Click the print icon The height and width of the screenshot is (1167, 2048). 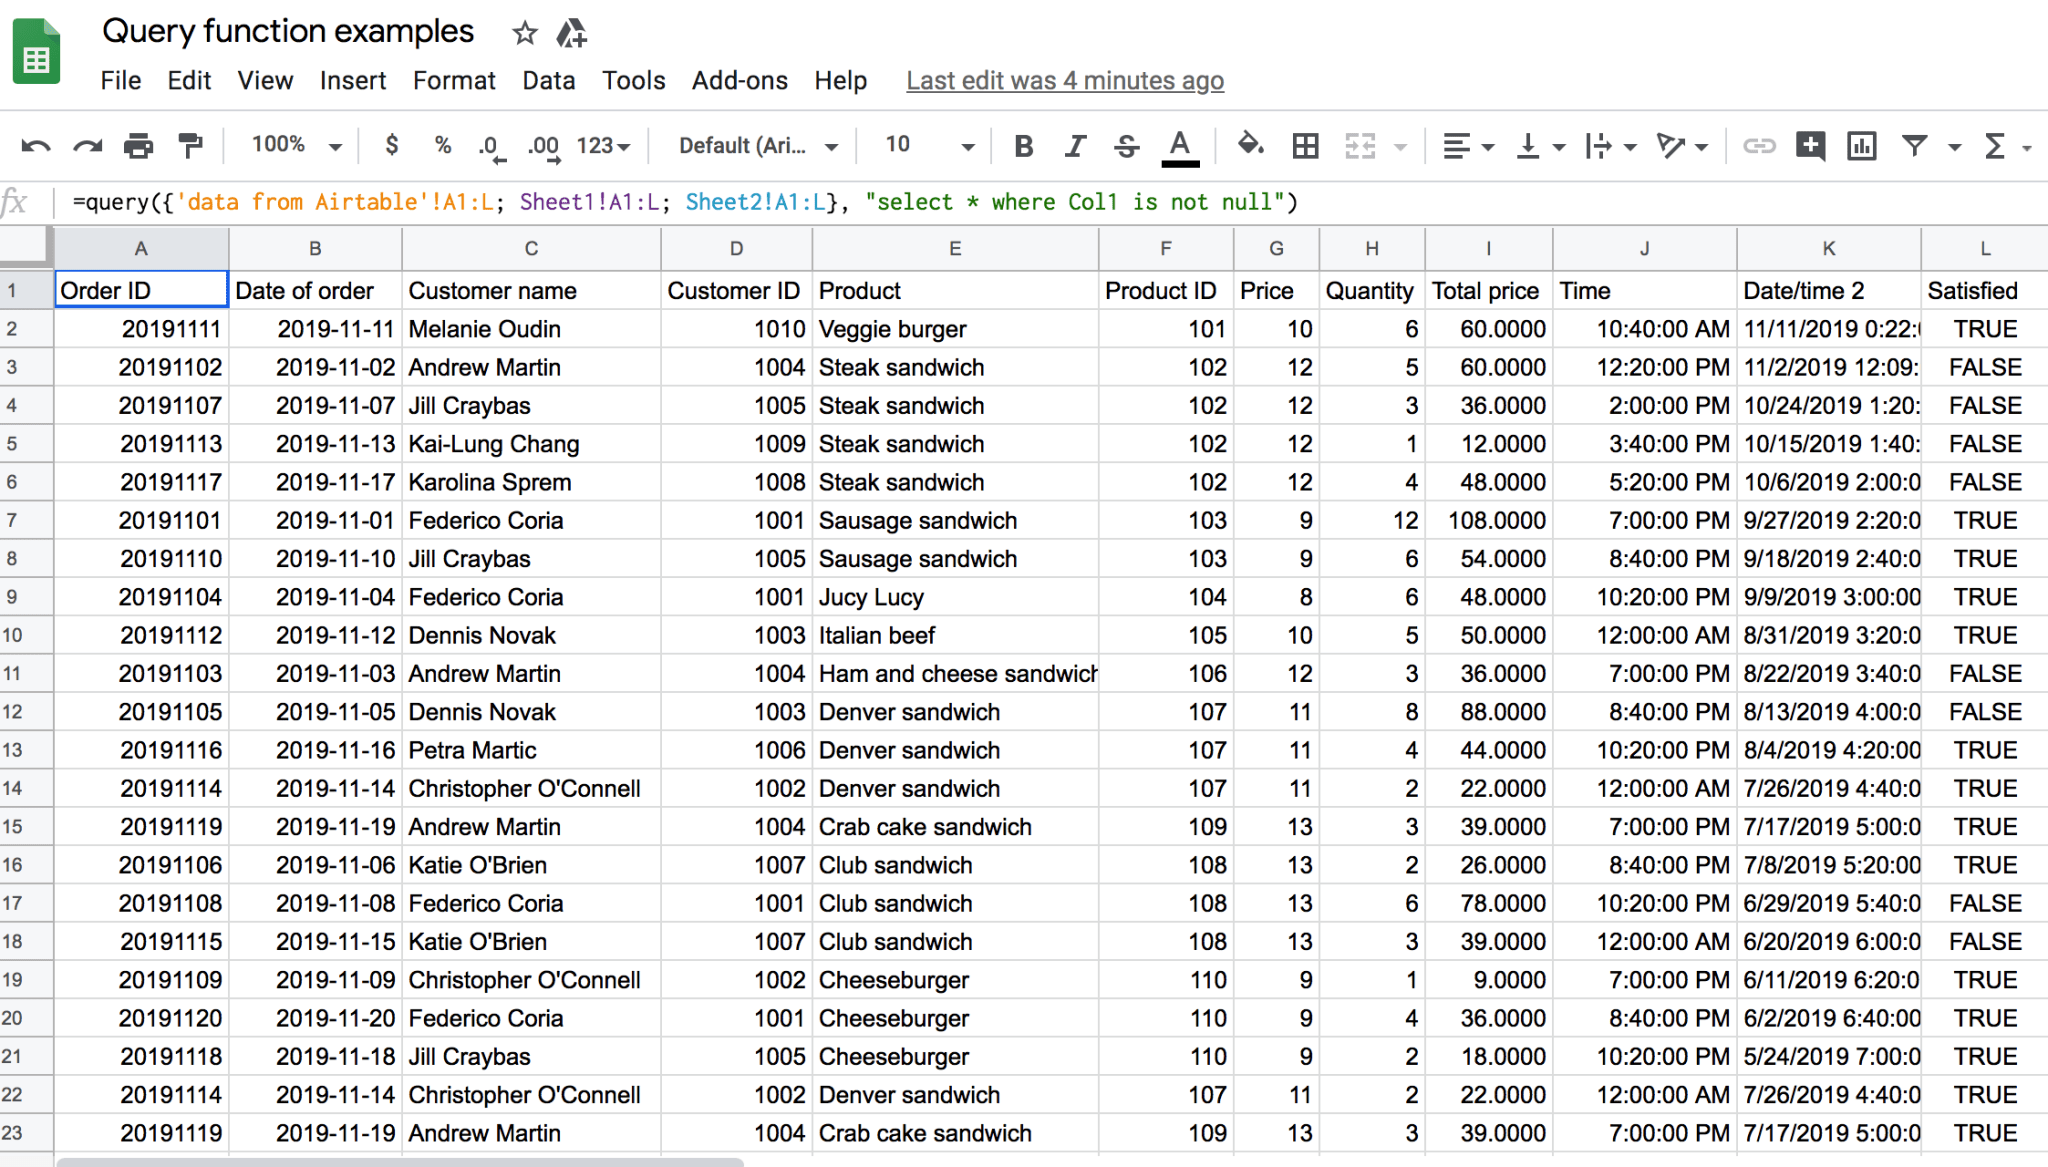pyautogui.click(x=138, y=146)
